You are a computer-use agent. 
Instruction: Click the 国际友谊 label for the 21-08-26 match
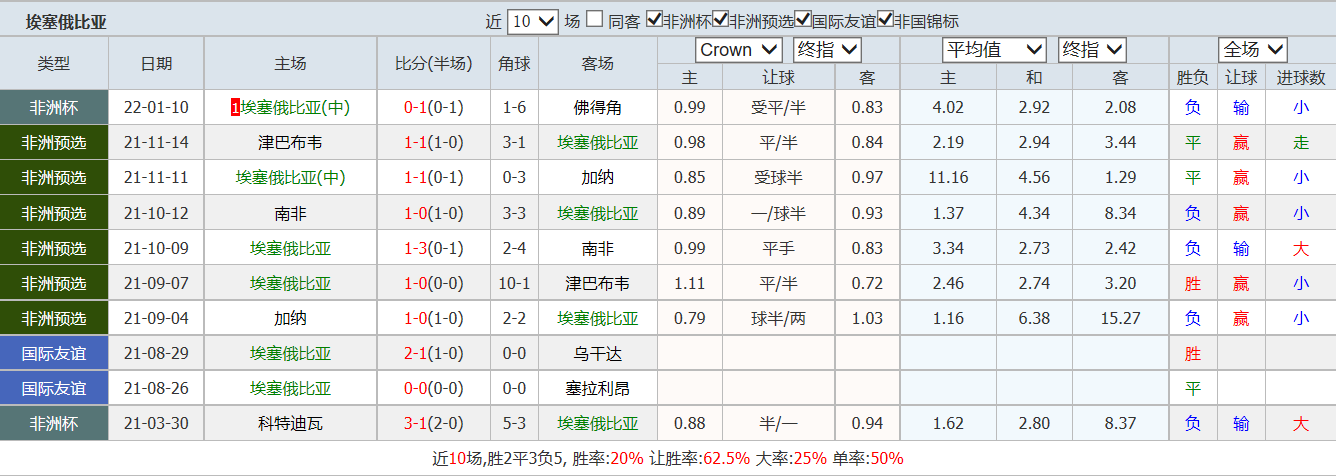tap(54, 388)
